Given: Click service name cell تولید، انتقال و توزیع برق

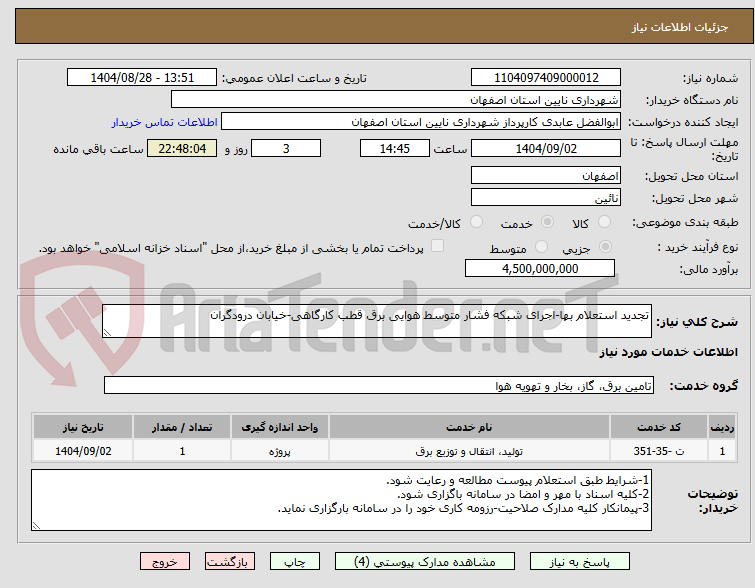Looking at the screenshot, I should [469, 451].
